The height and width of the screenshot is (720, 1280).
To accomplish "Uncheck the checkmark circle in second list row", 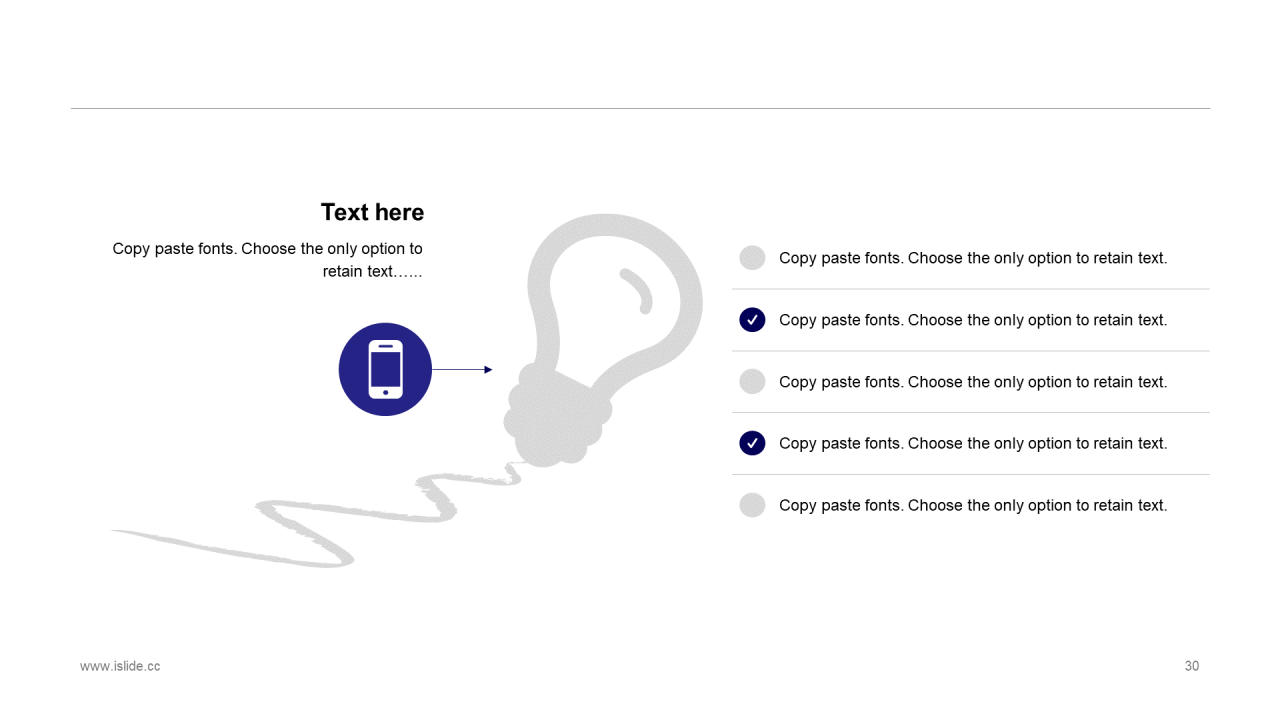I will coord(752,320).
